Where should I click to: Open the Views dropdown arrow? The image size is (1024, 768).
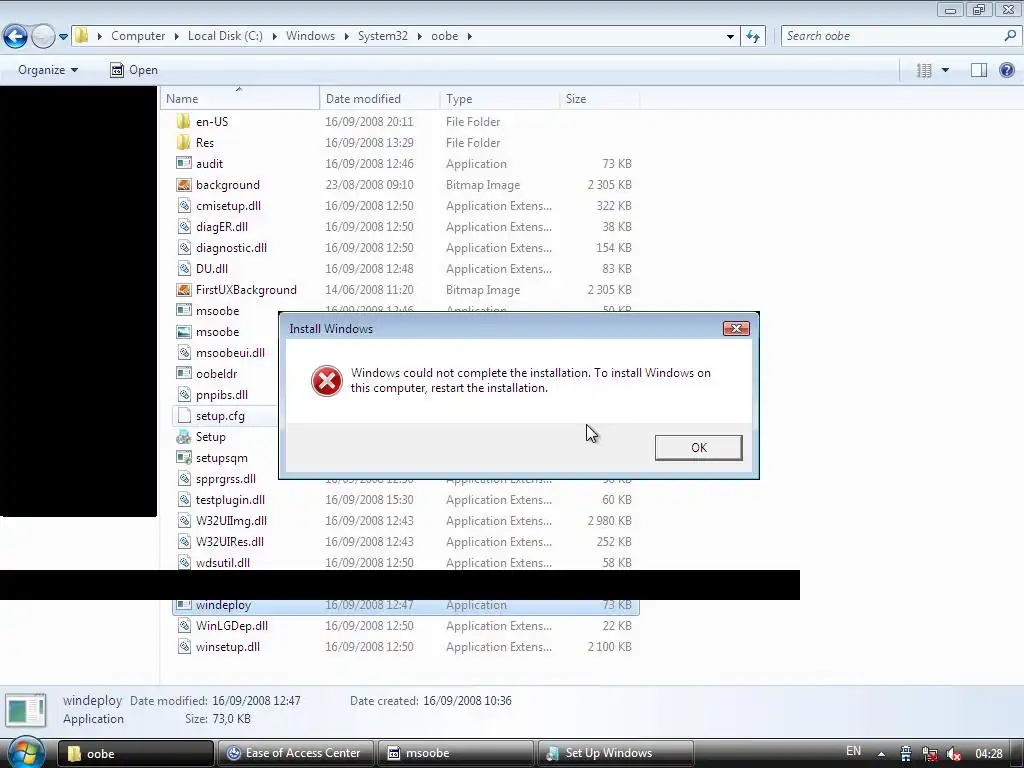(x=945, y=70)
